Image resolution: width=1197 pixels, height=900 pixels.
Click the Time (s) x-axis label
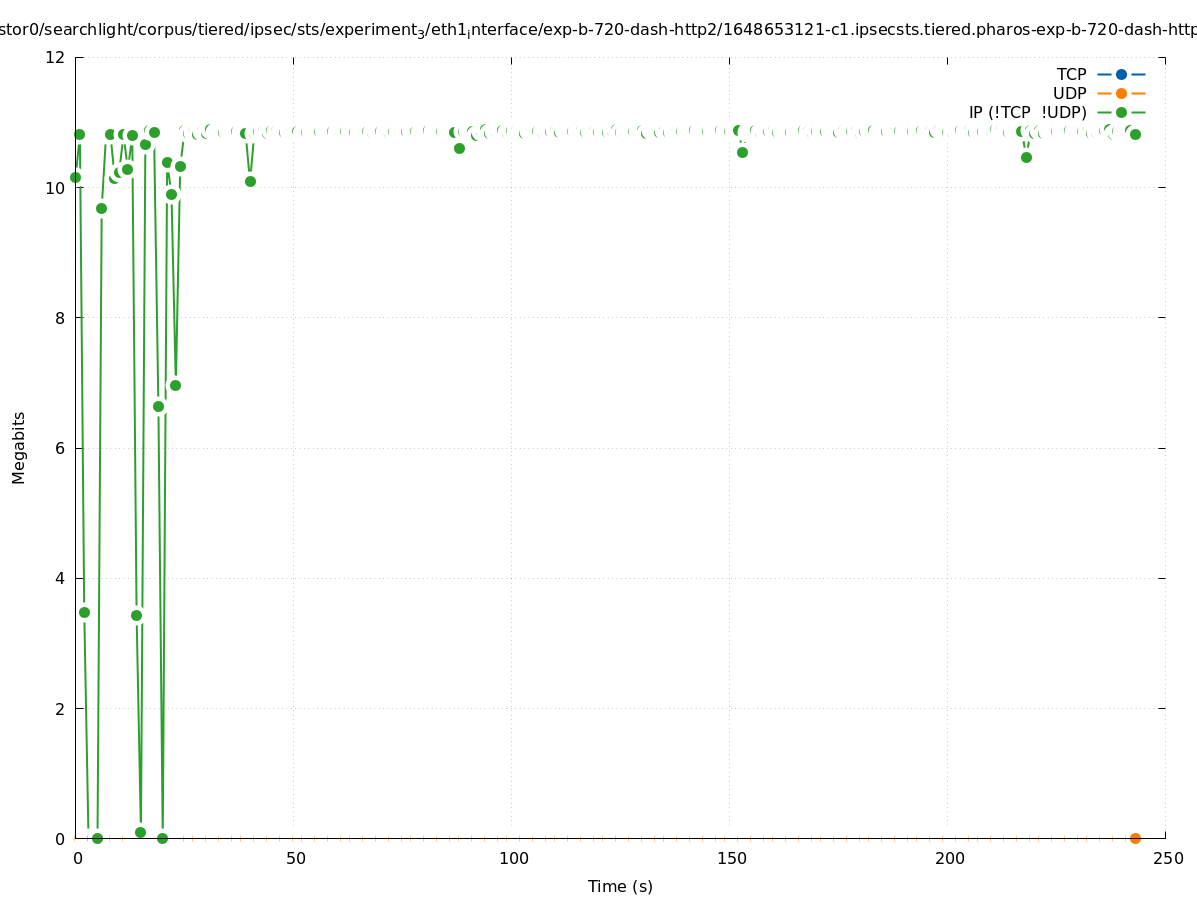pyautogui.click(x=620, y=886)
